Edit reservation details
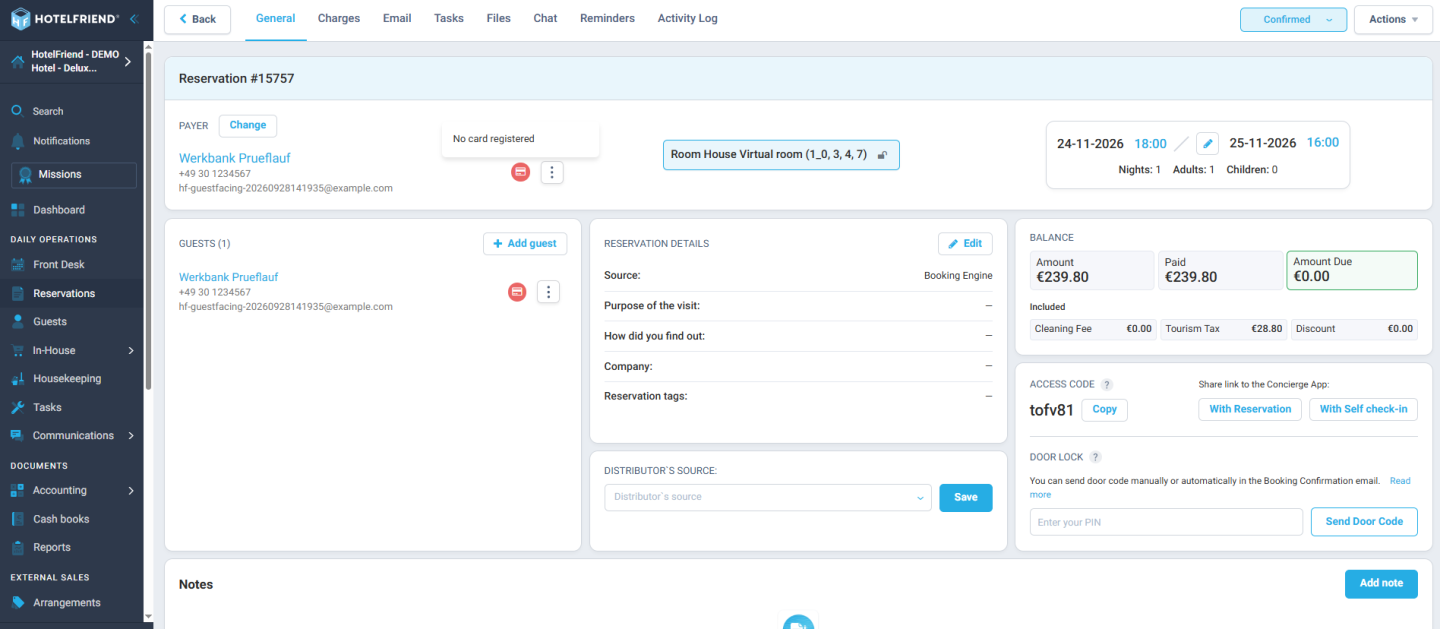Image resolution: width=1440 pixels, height=629 pixels. pyautogui.click(x=965, y=244)
